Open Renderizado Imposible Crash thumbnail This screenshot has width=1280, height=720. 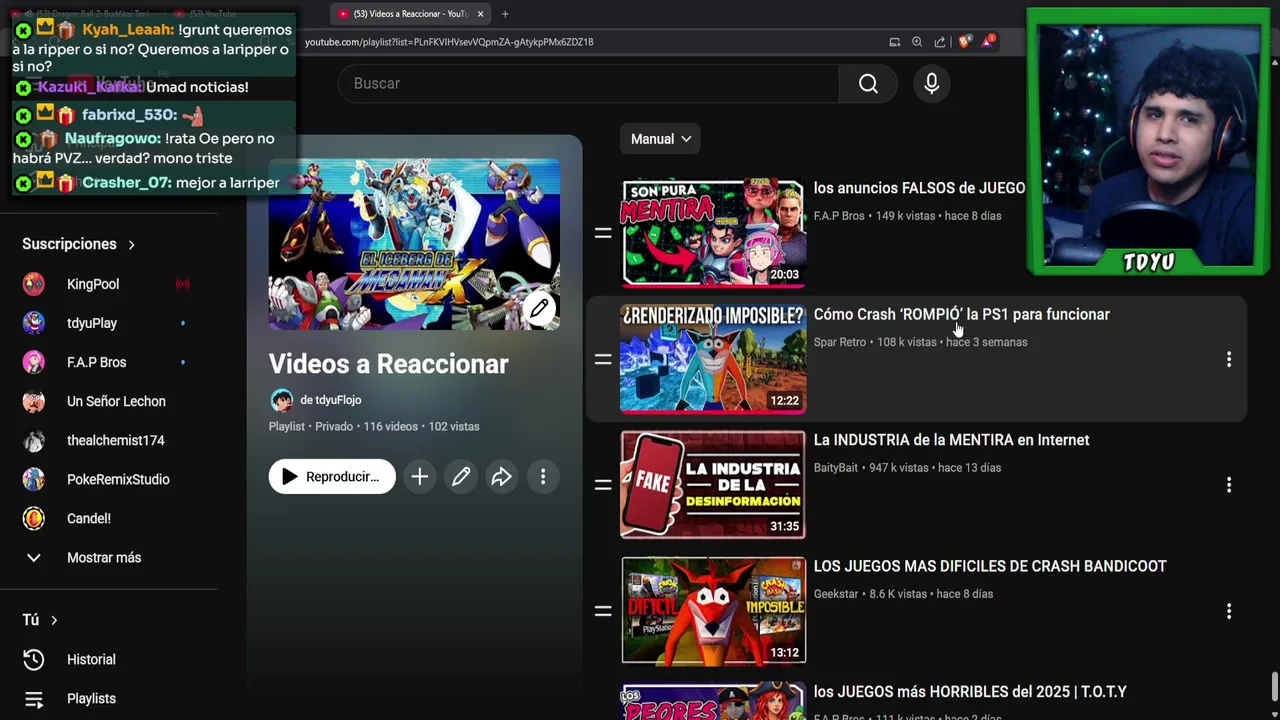tap(713, 359)
